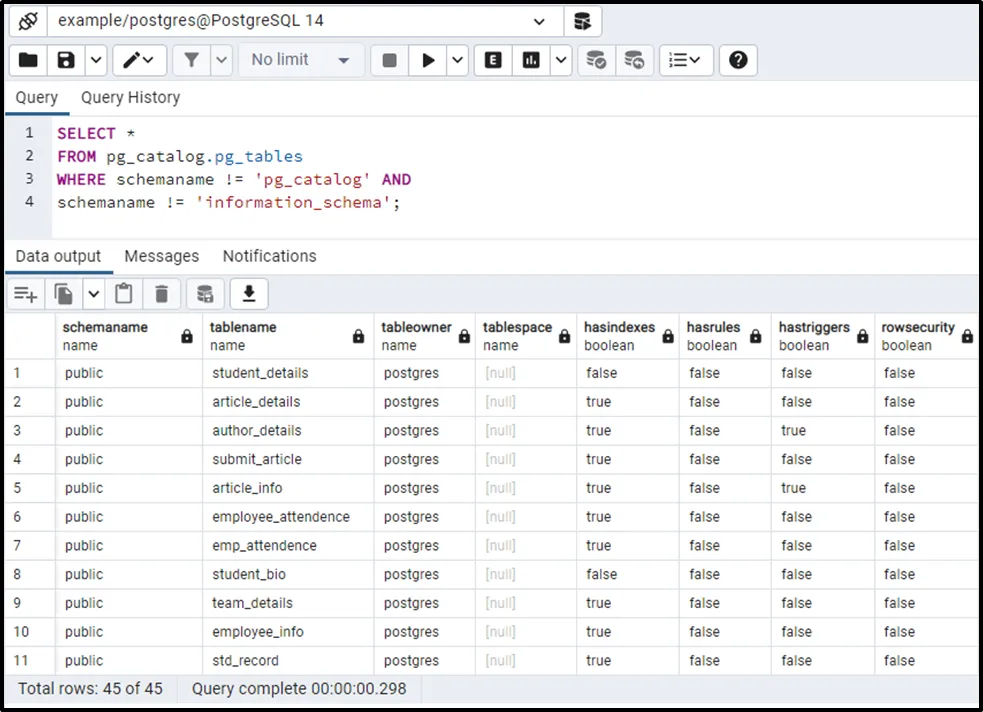The image size is (983, 712).
Task: Open the Messages tab
Action: pos(161,256)
